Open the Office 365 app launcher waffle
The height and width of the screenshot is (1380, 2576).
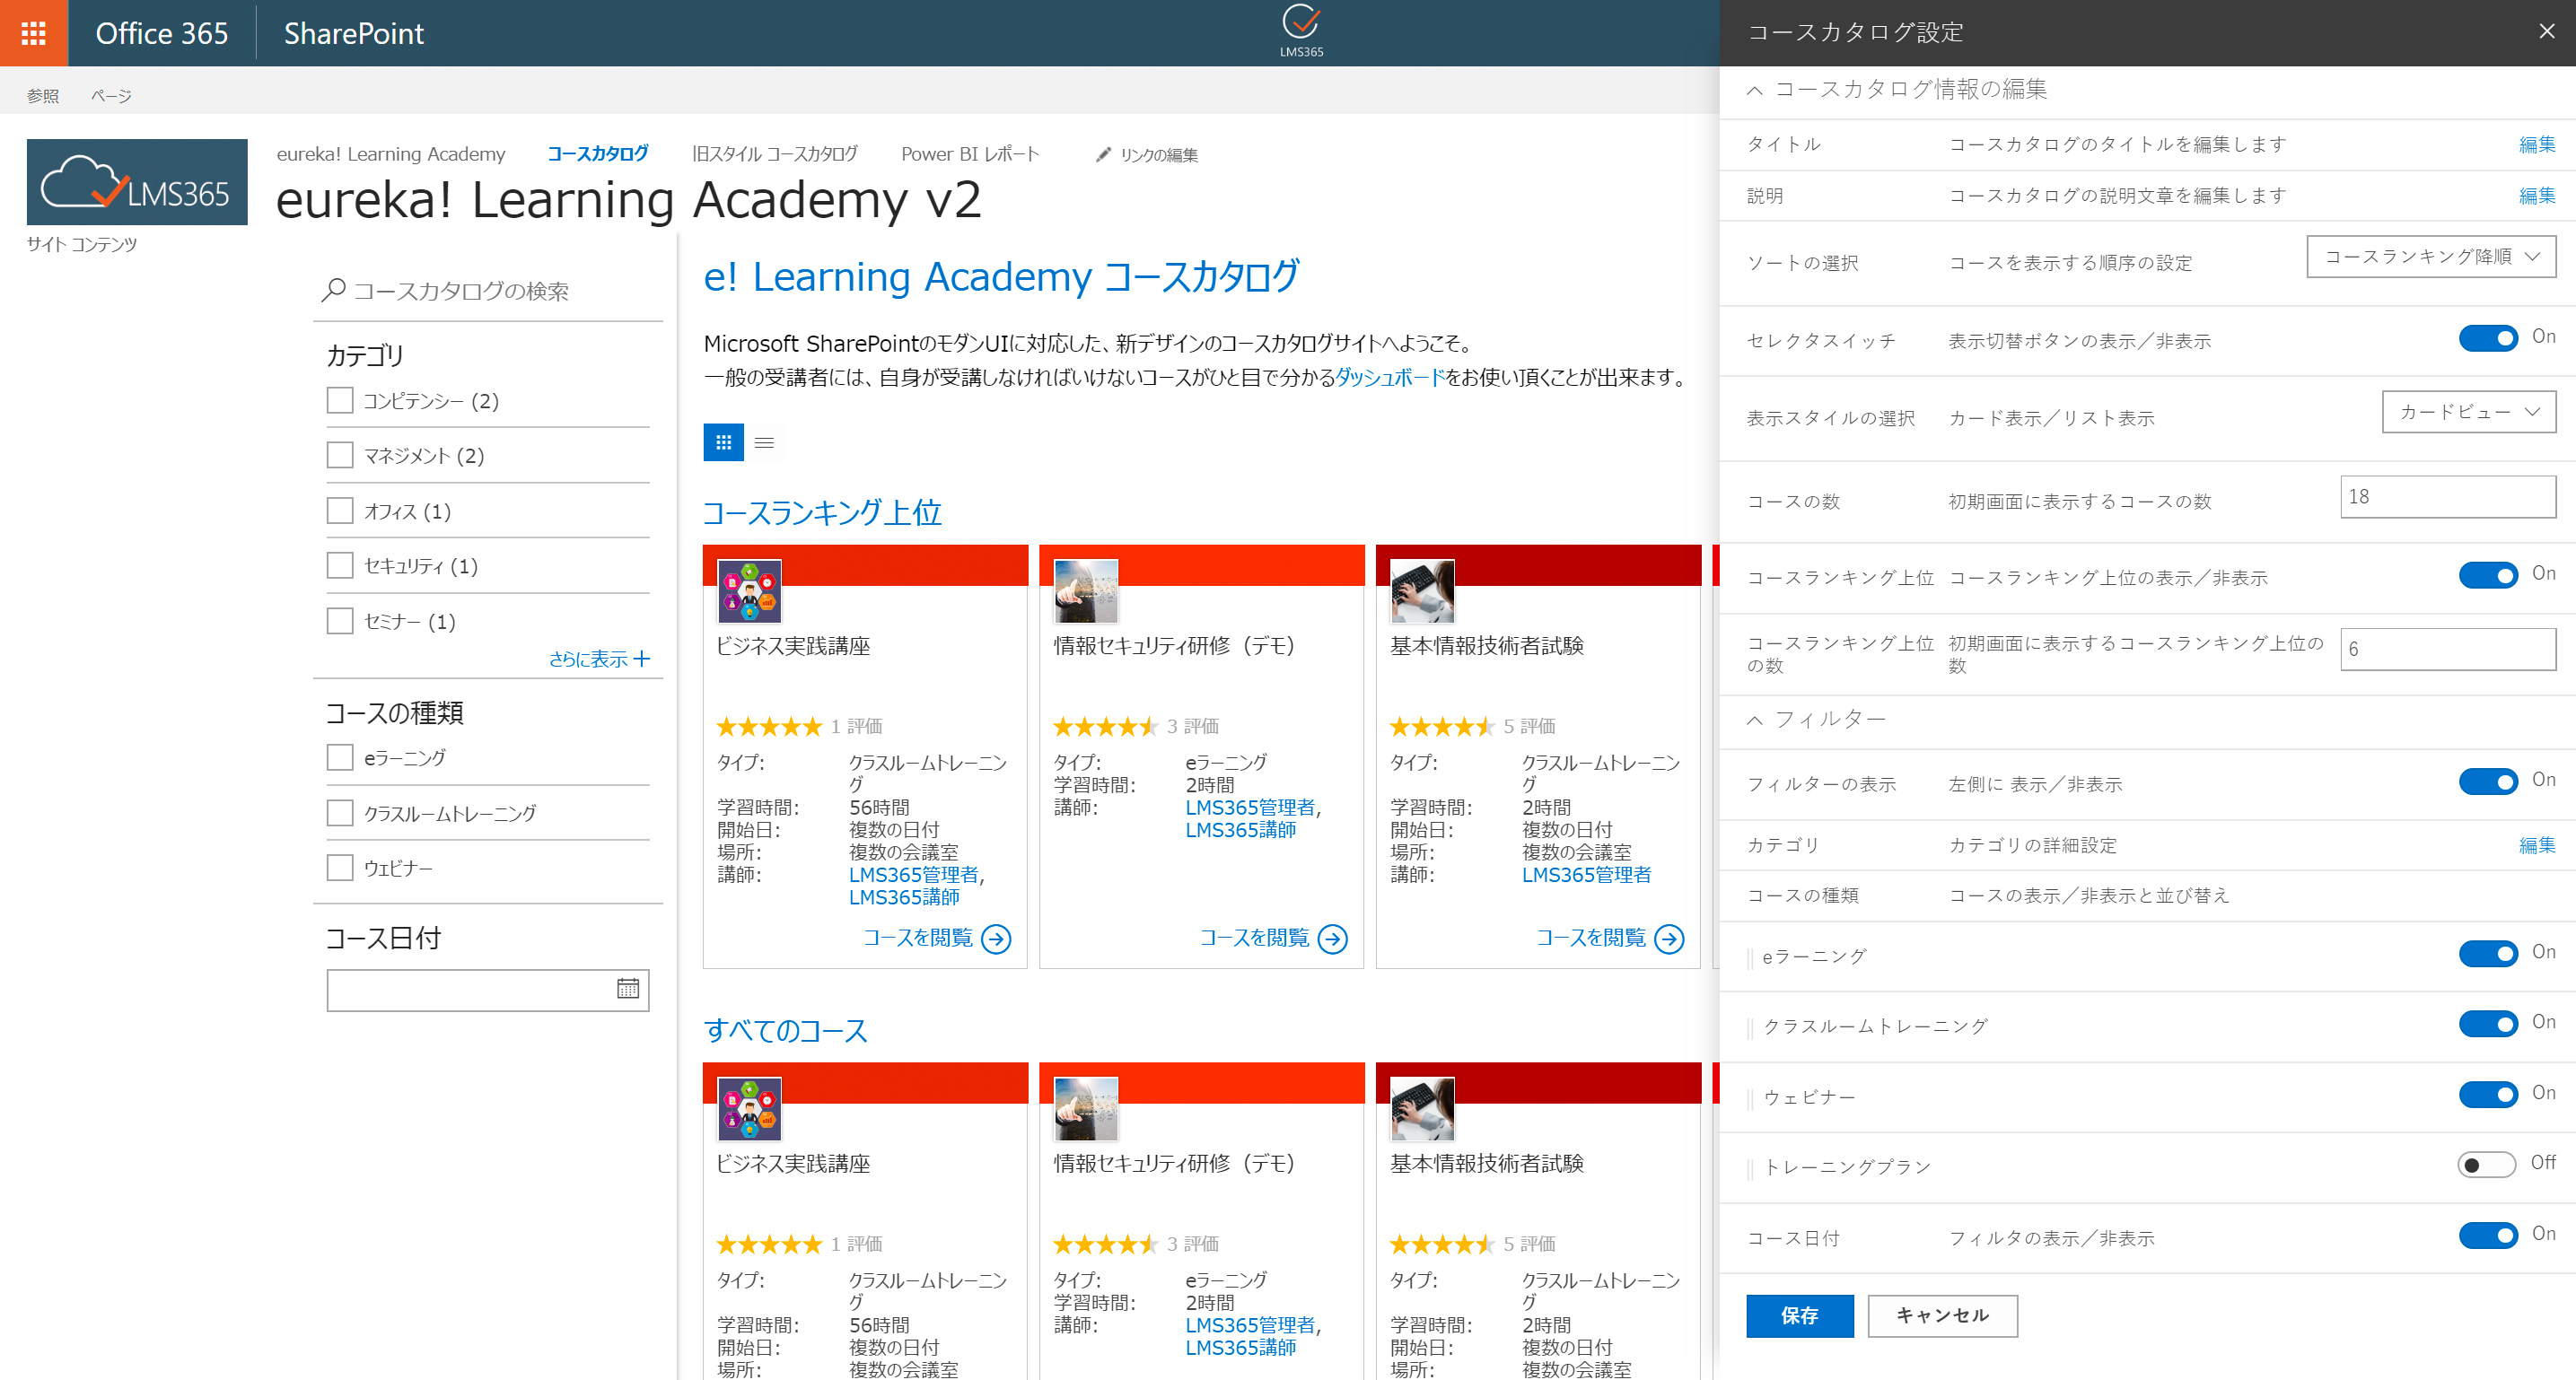[33, 33]
